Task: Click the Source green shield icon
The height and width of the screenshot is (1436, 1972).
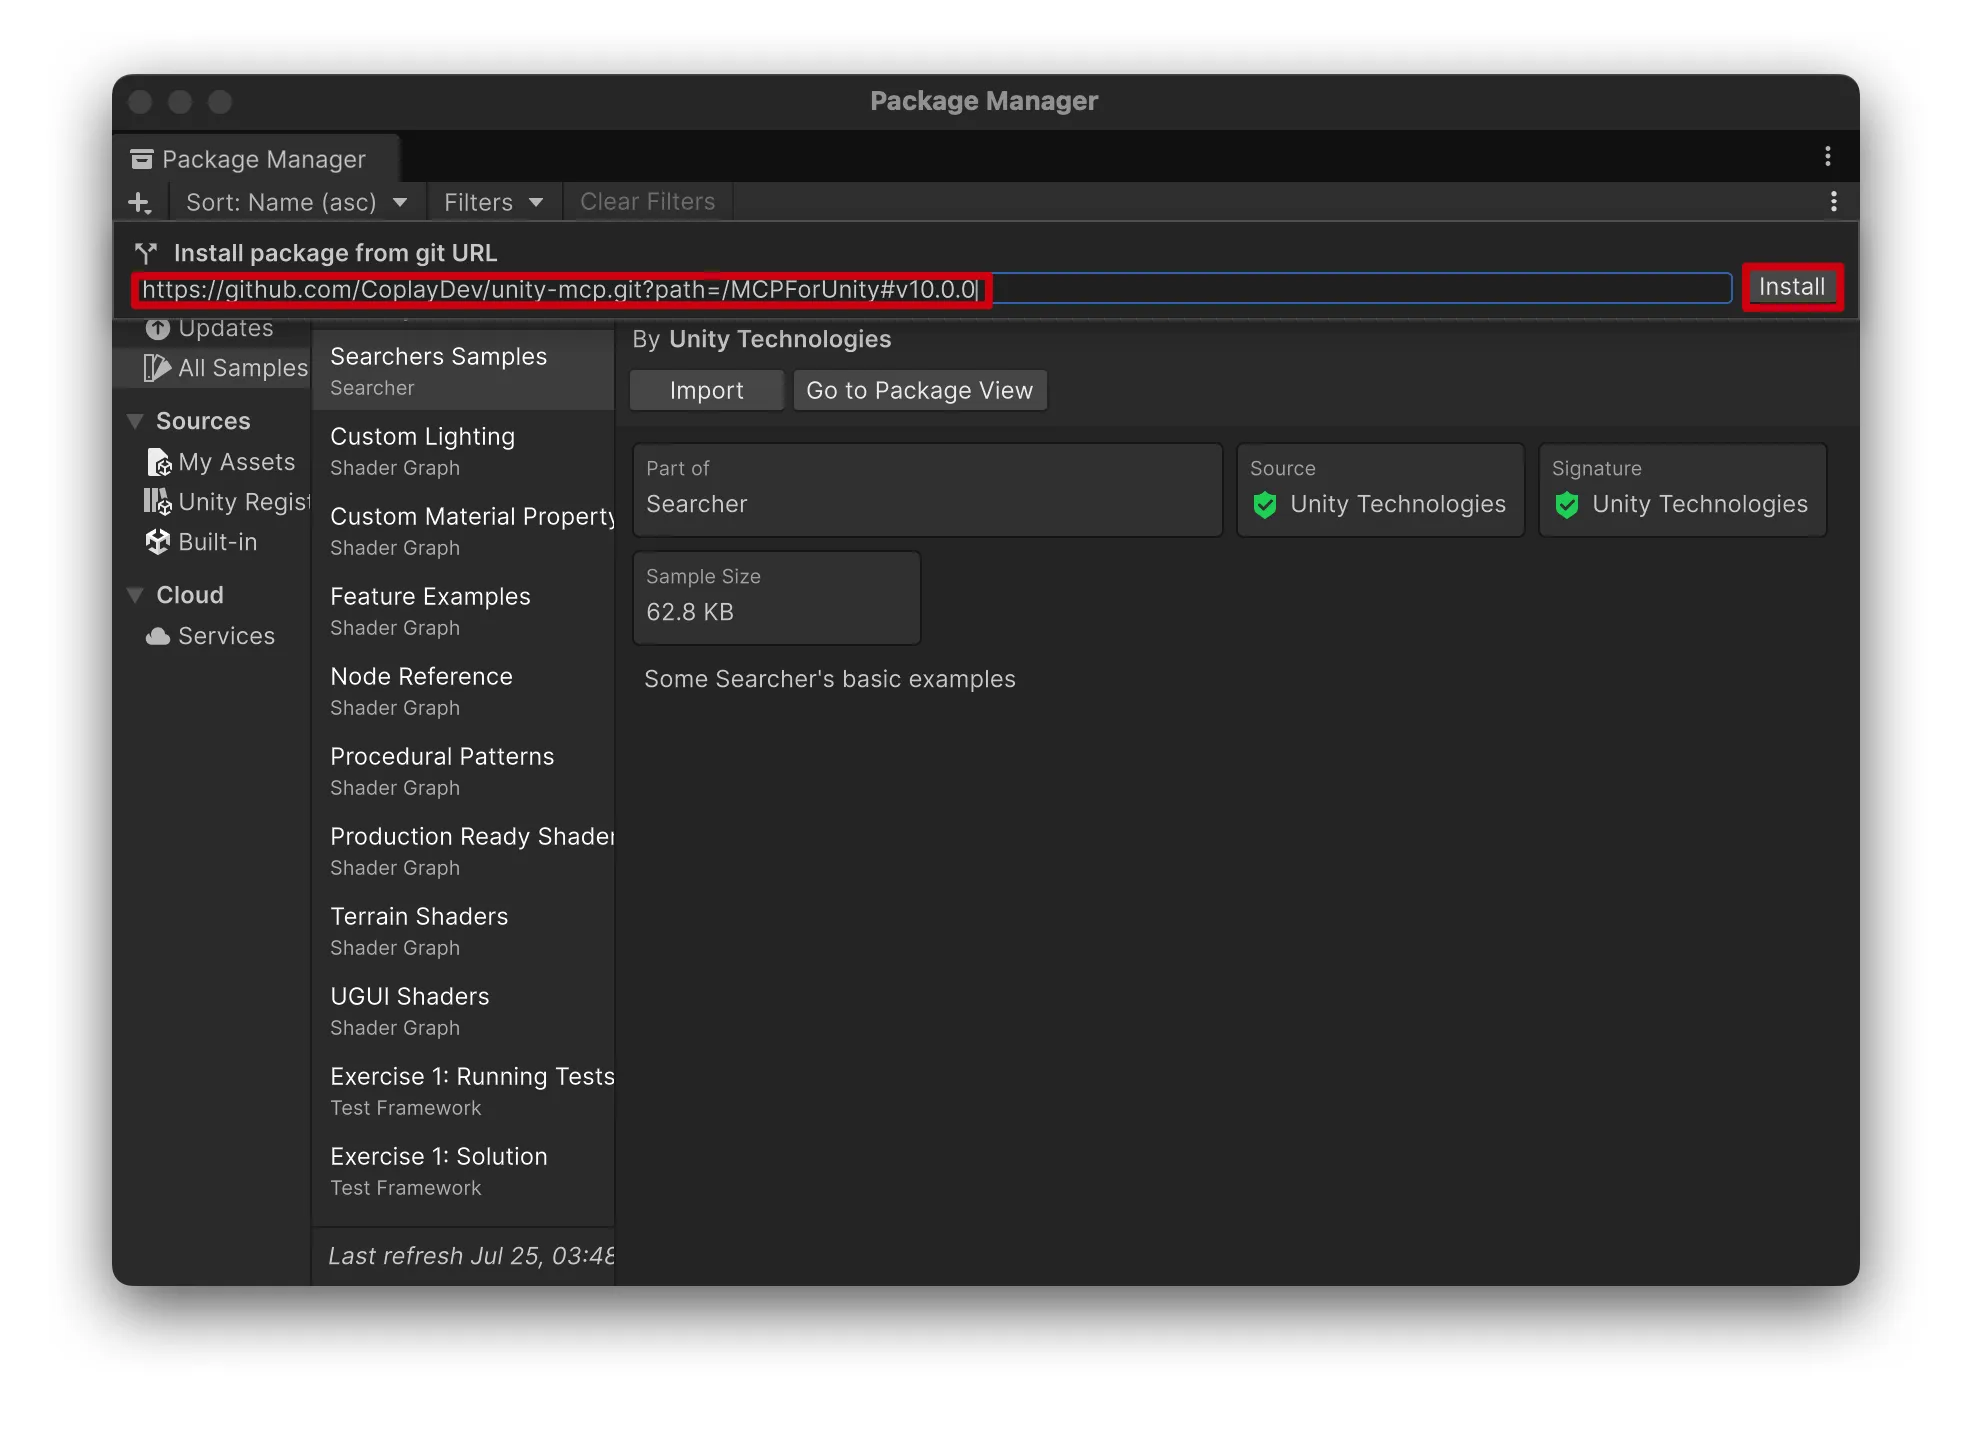Action: [1265, 505]
